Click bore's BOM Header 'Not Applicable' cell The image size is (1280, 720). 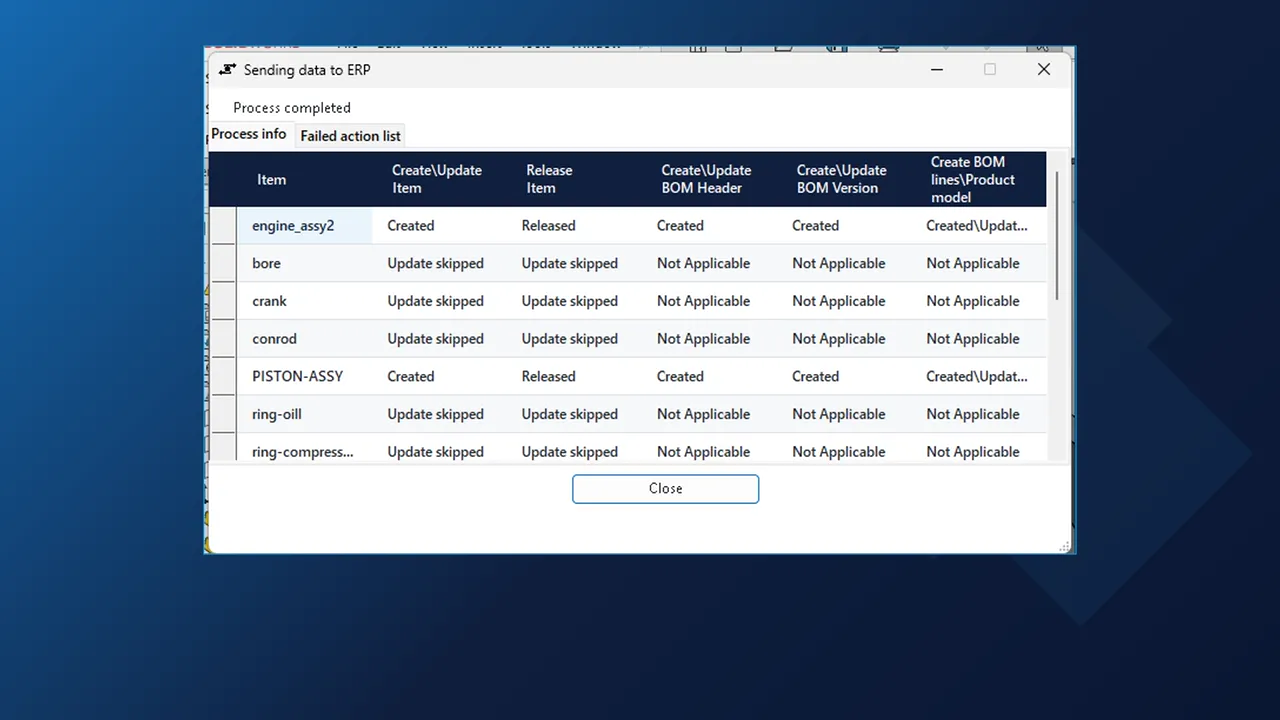pos(709,264)
